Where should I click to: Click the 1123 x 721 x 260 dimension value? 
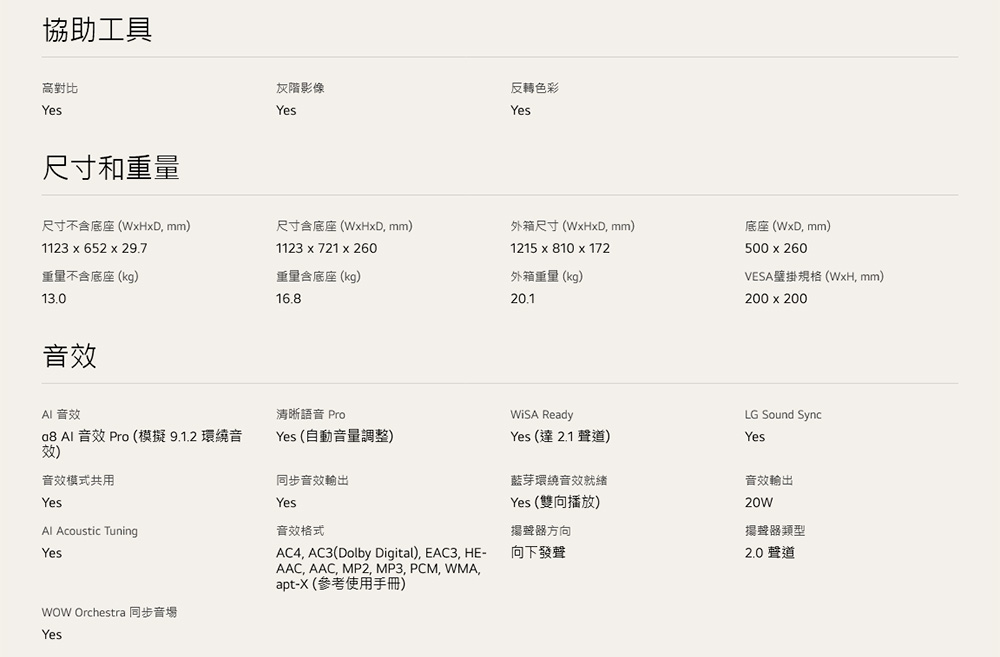327,248
